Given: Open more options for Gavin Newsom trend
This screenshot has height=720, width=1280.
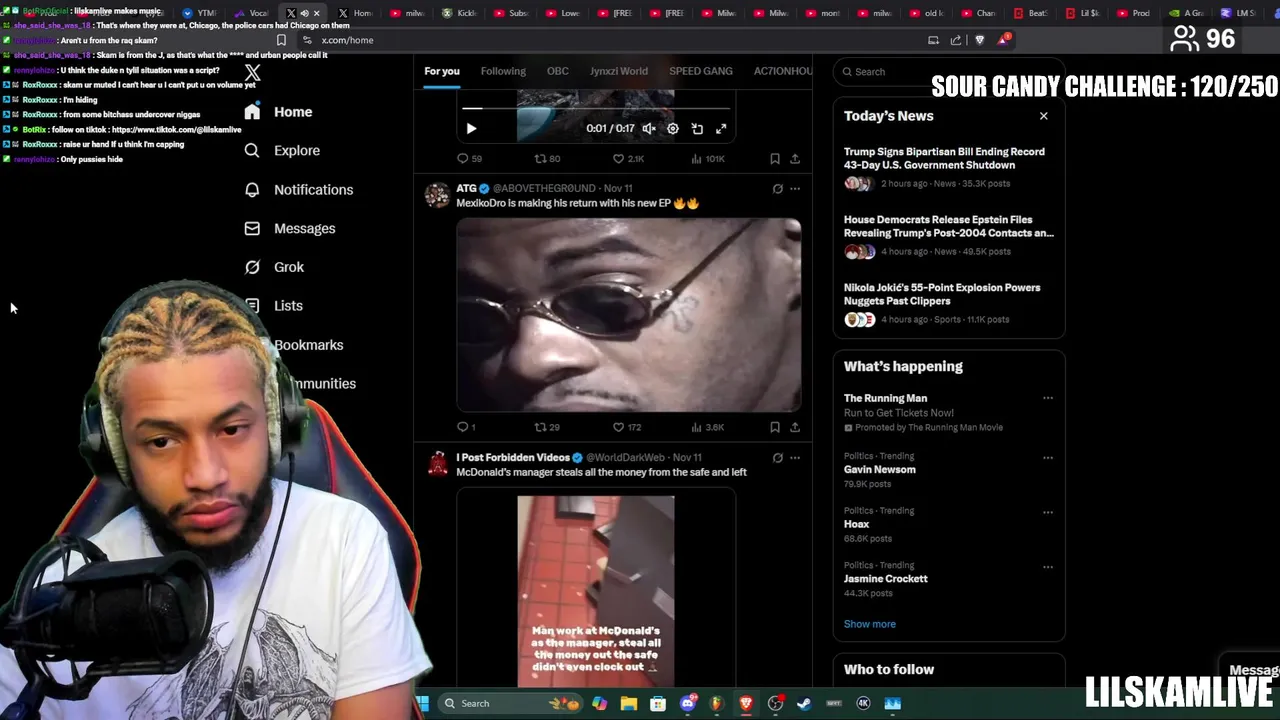Looking at the screenshot, I should click(x=1048, y=458).
